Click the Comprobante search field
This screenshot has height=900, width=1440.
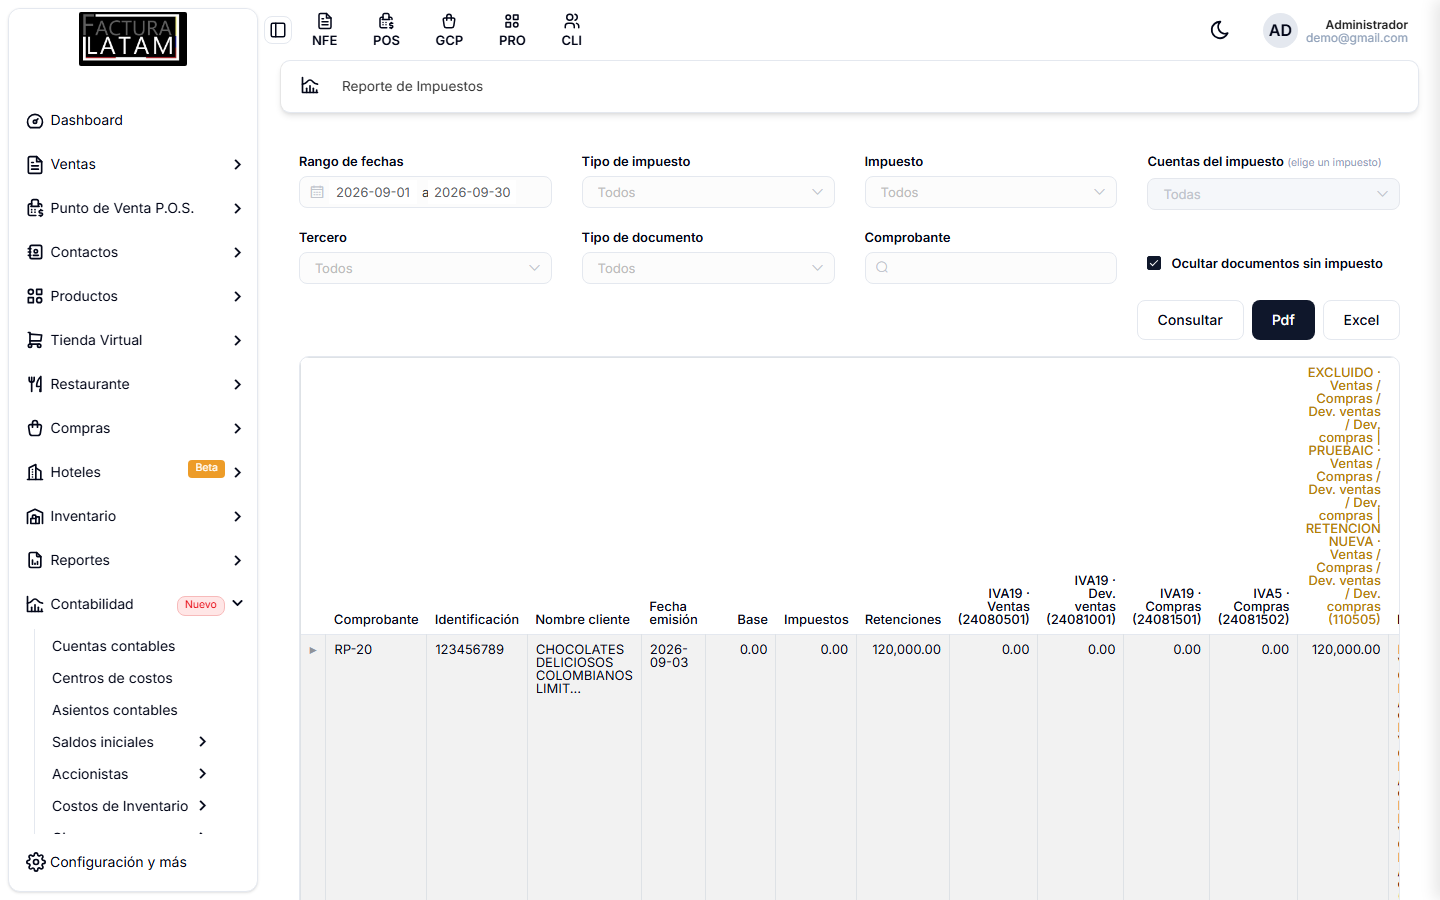[990, 268]
